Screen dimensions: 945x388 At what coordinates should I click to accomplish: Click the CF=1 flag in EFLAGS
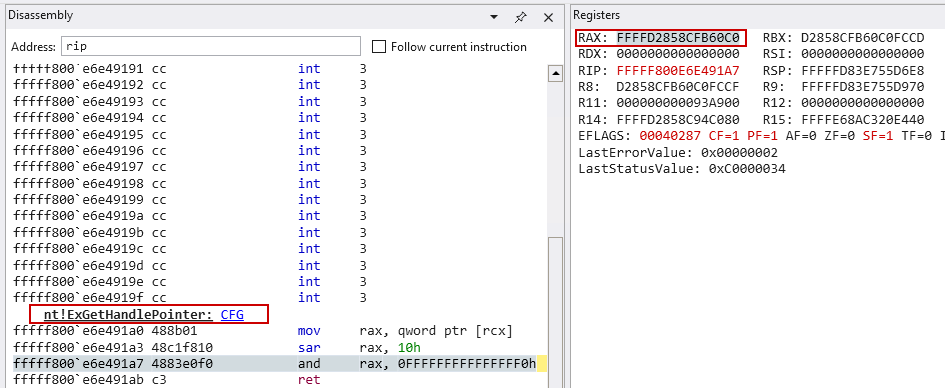(724, 136)
